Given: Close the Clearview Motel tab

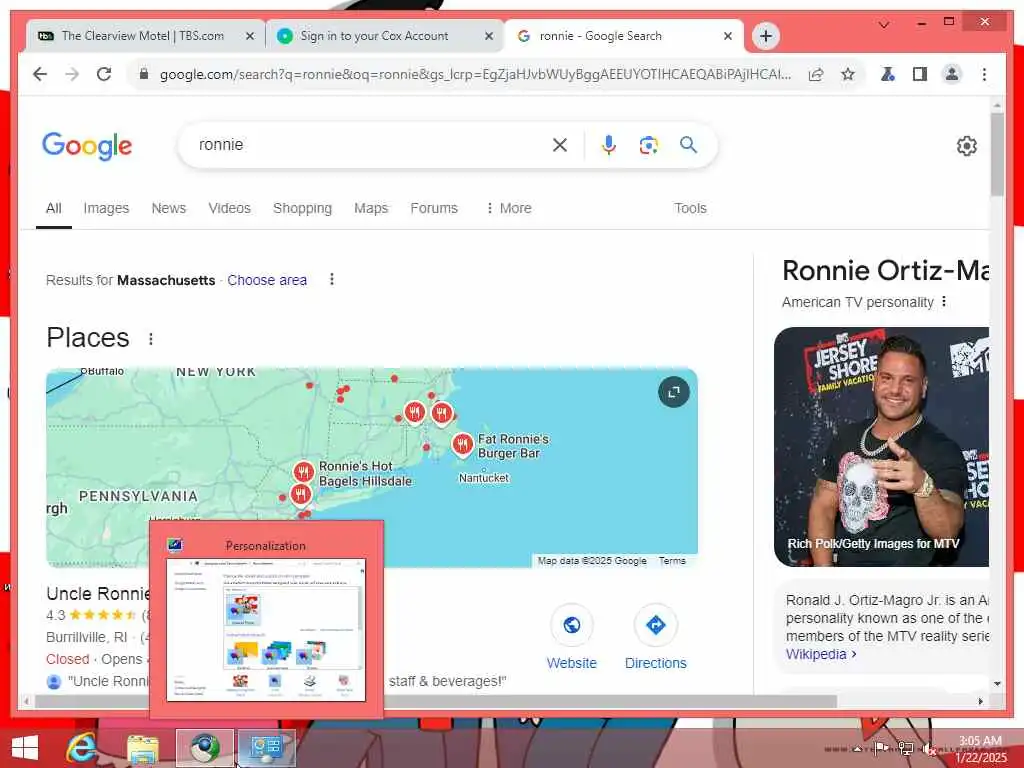Looking at the screenshot, I should 249,37.
